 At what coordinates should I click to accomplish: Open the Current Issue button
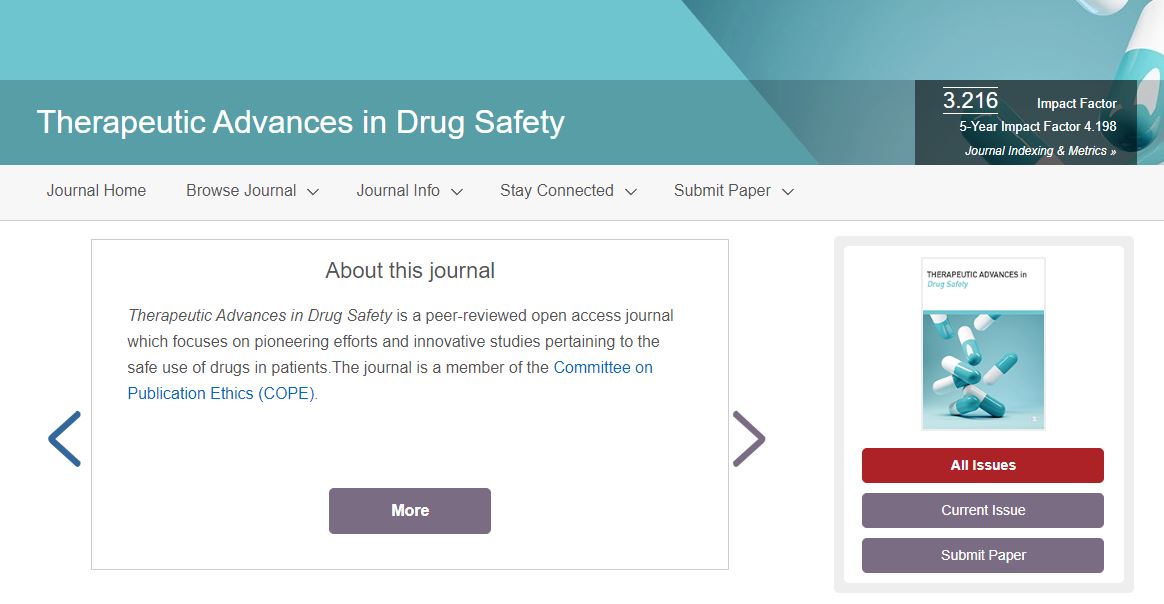pos(983,510)
